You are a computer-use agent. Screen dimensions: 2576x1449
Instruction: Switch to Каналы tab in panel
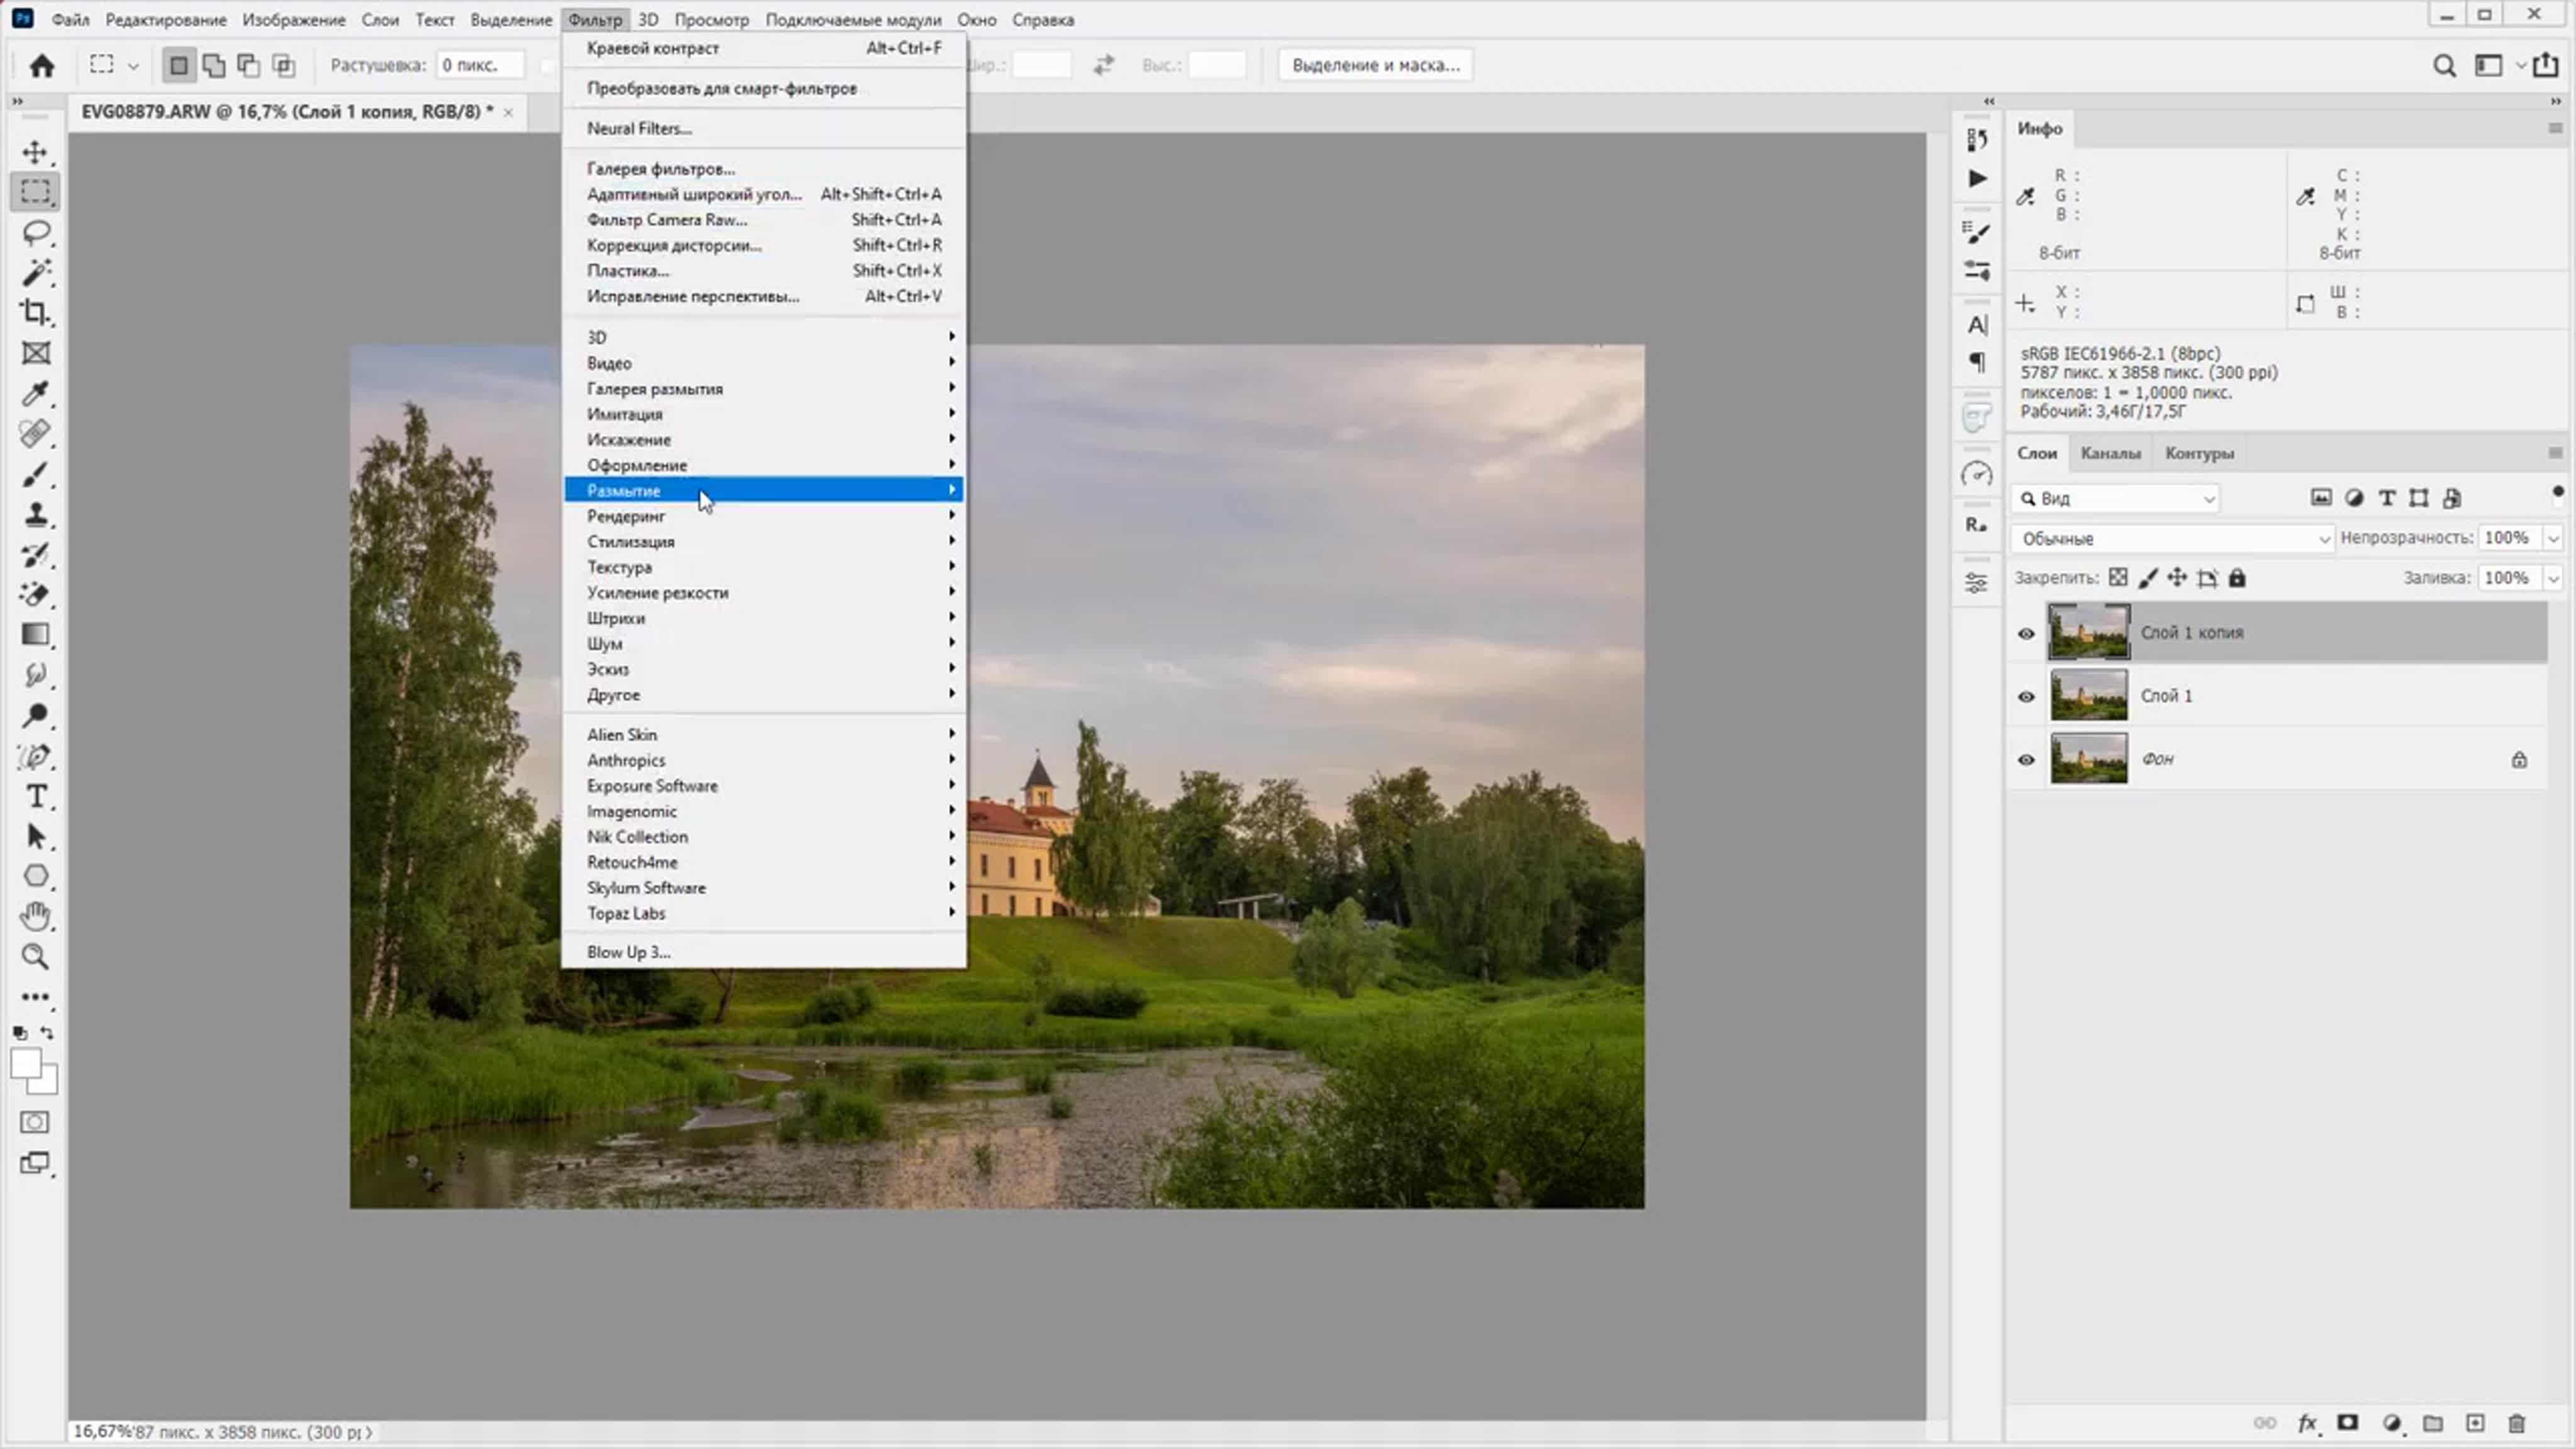pos(2109,453)
